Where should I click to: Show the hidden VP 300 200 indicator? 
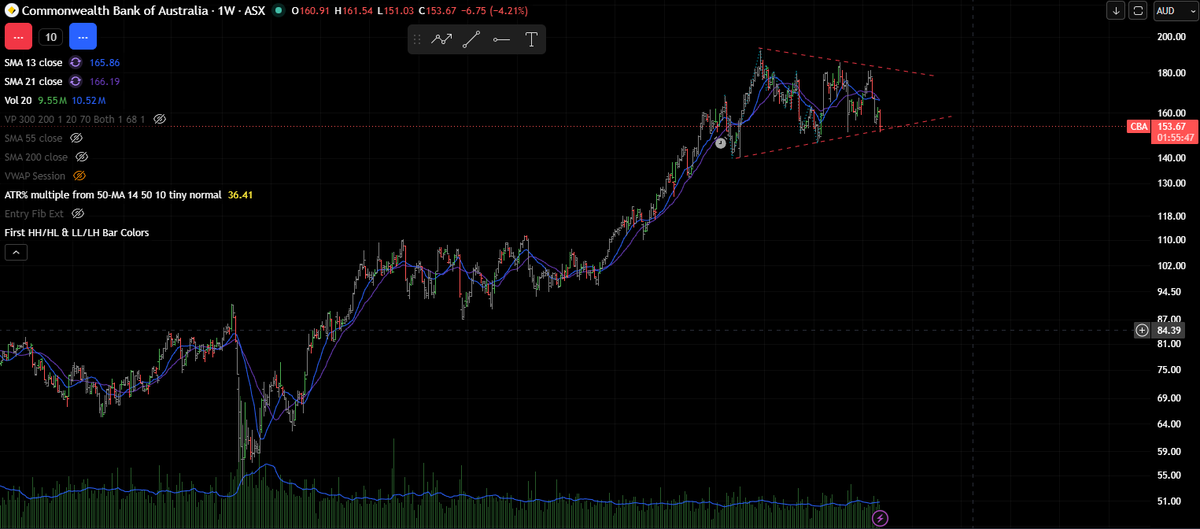(x=159, y=119)
